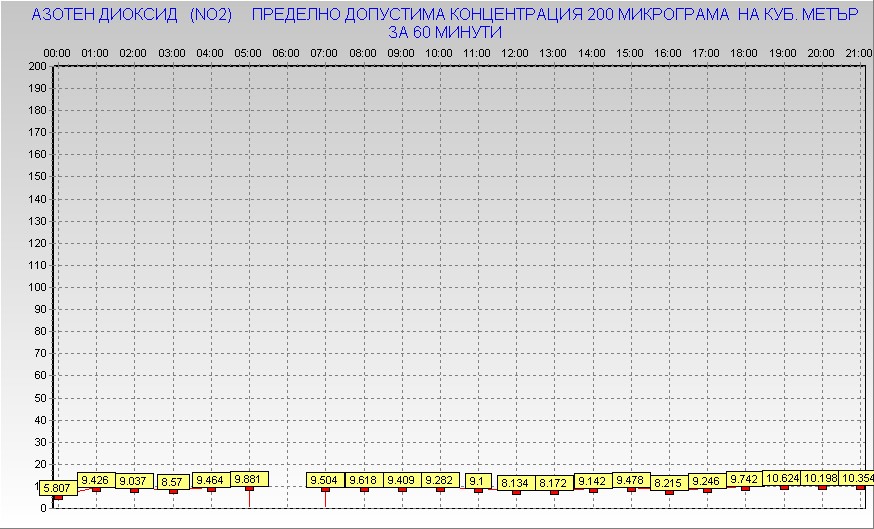Click the 17:00 time axis label

click(706, 52)
